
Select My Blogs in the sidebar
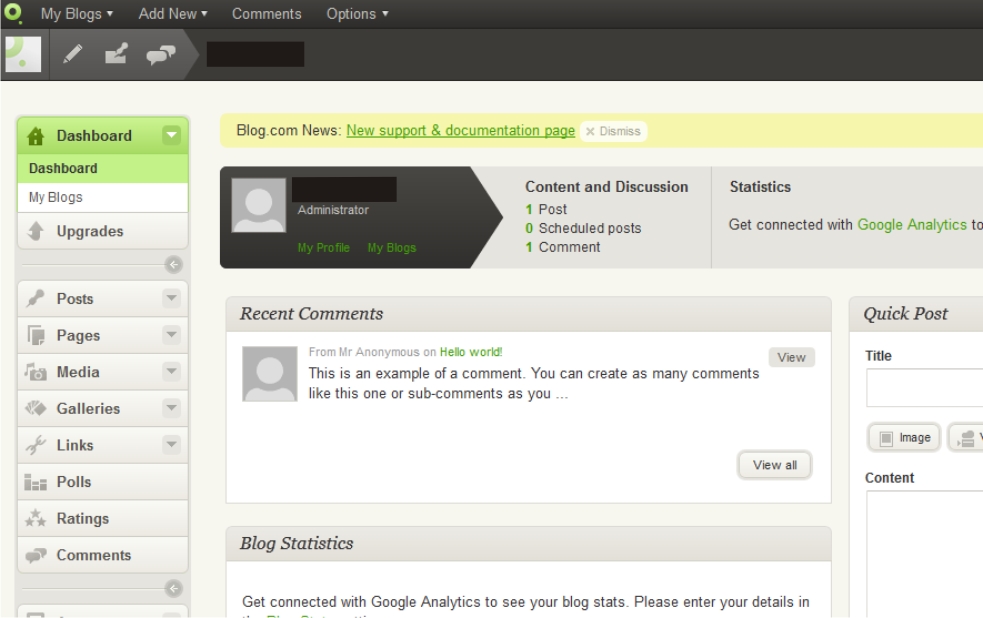103,197
